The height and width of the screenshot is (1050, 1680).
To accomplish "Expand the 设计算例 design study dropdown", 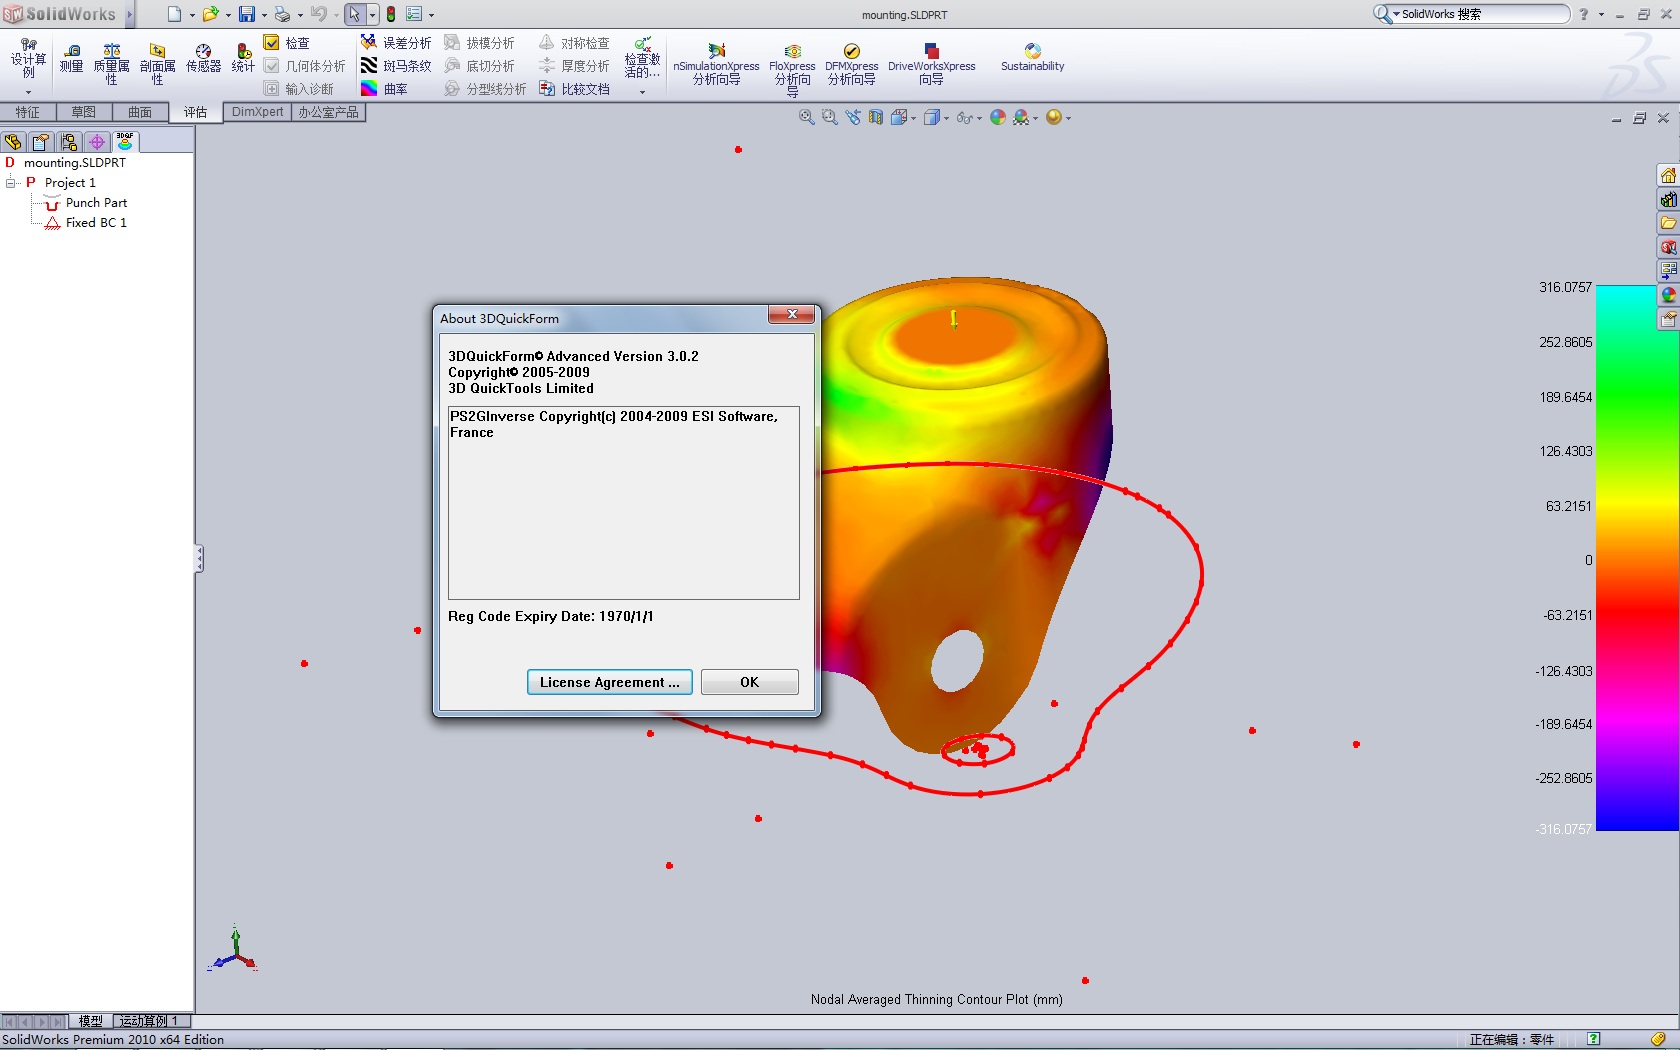I will point(29,92).
